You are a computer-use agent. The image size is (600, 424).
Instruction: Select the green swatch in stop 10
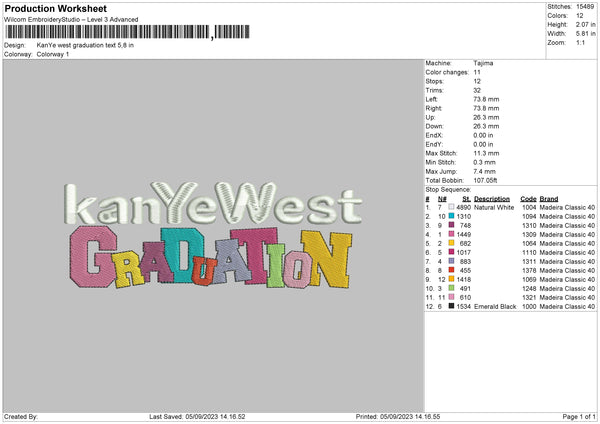click(452, 288)
